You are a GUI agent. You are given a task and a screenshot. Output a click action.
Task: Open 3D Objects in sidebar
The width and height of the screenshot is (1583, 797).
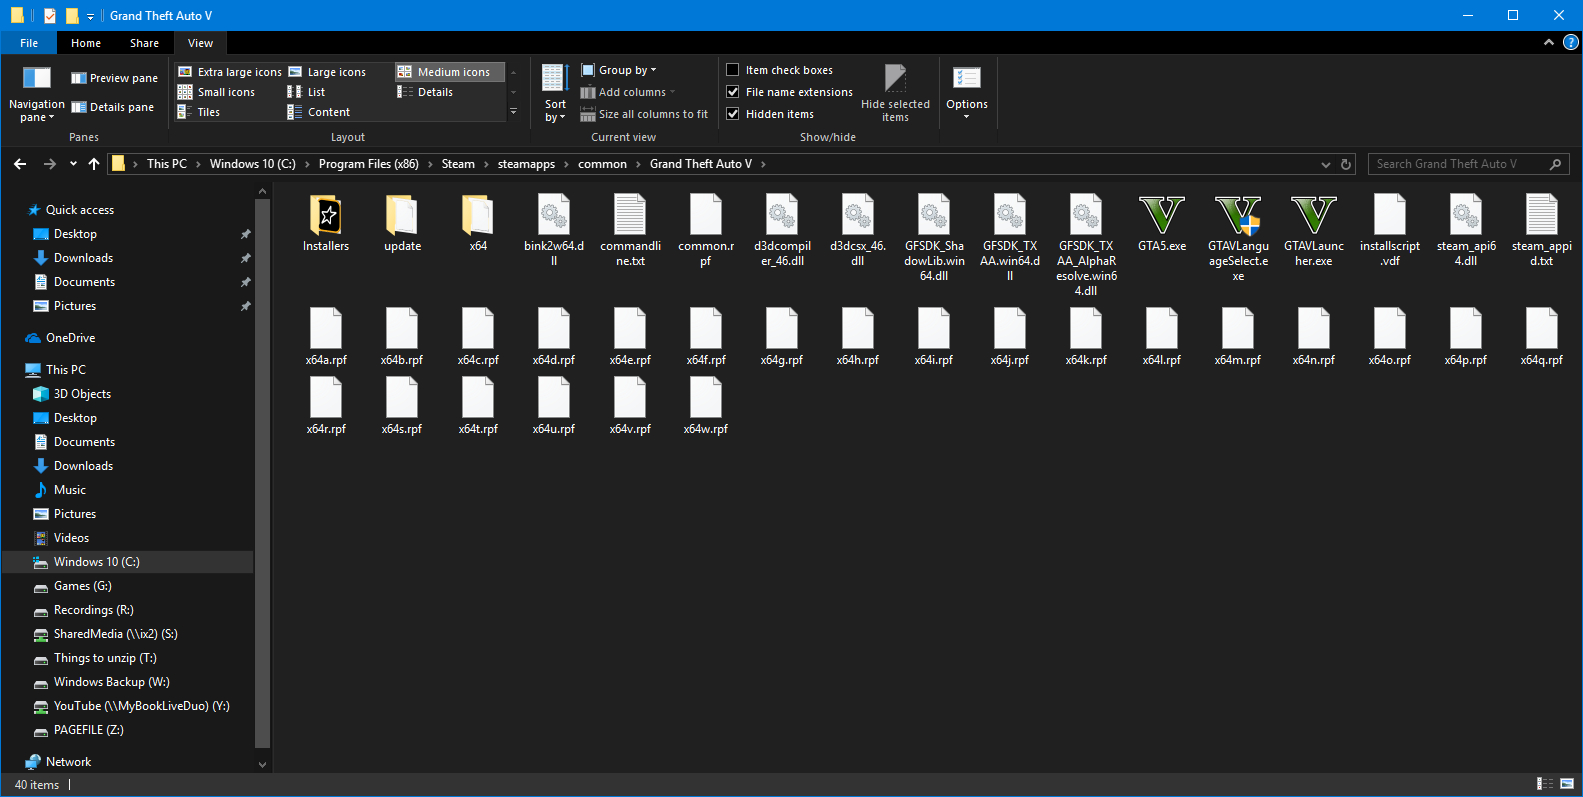pyautogui.click(x=82, y=394)
